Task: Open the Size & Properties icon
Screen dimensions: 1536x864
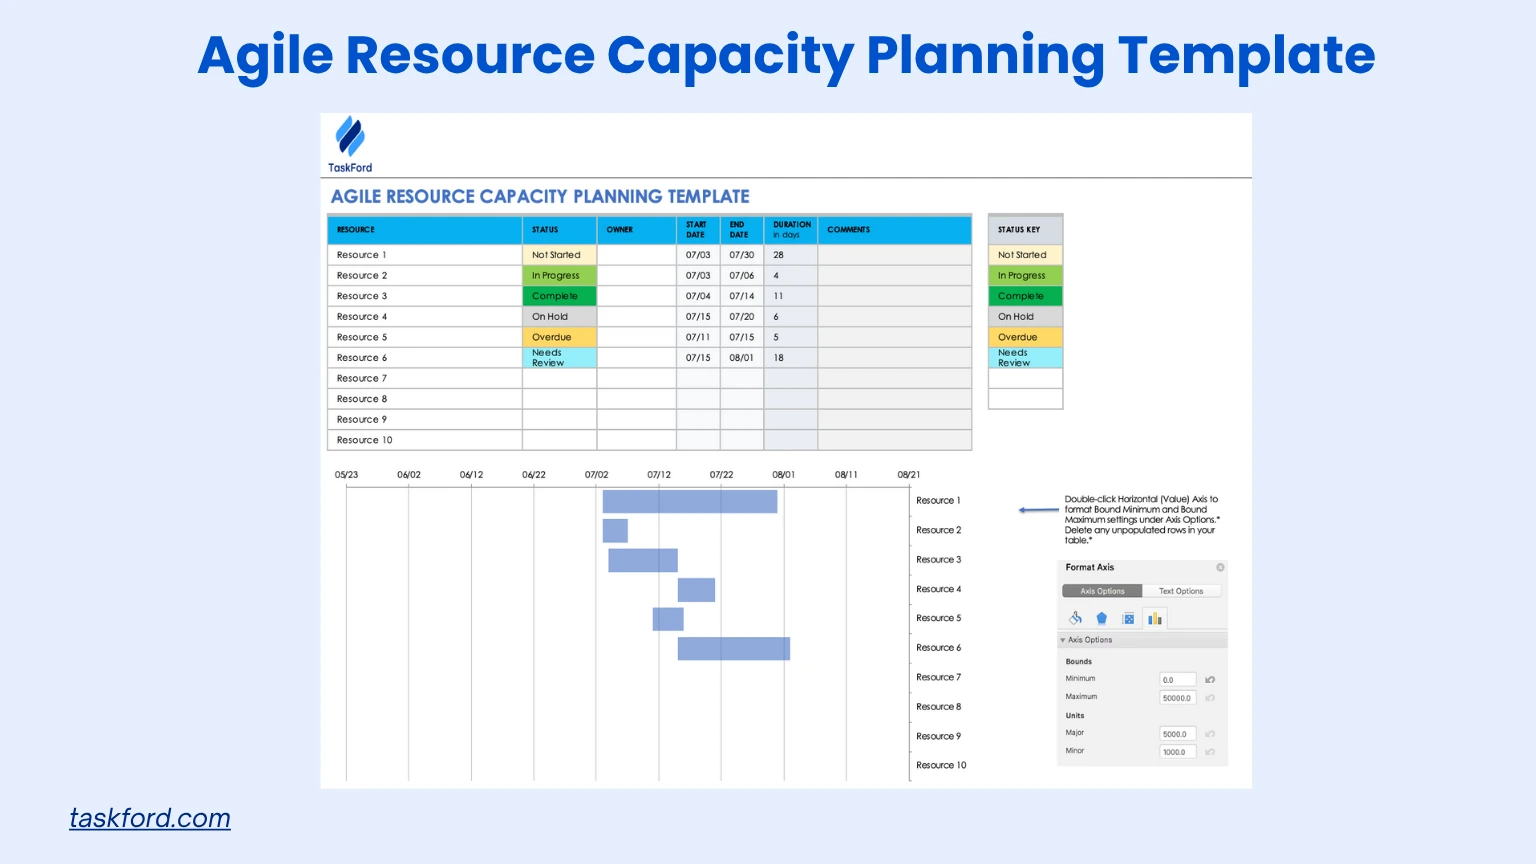Action: point(1128,618)
